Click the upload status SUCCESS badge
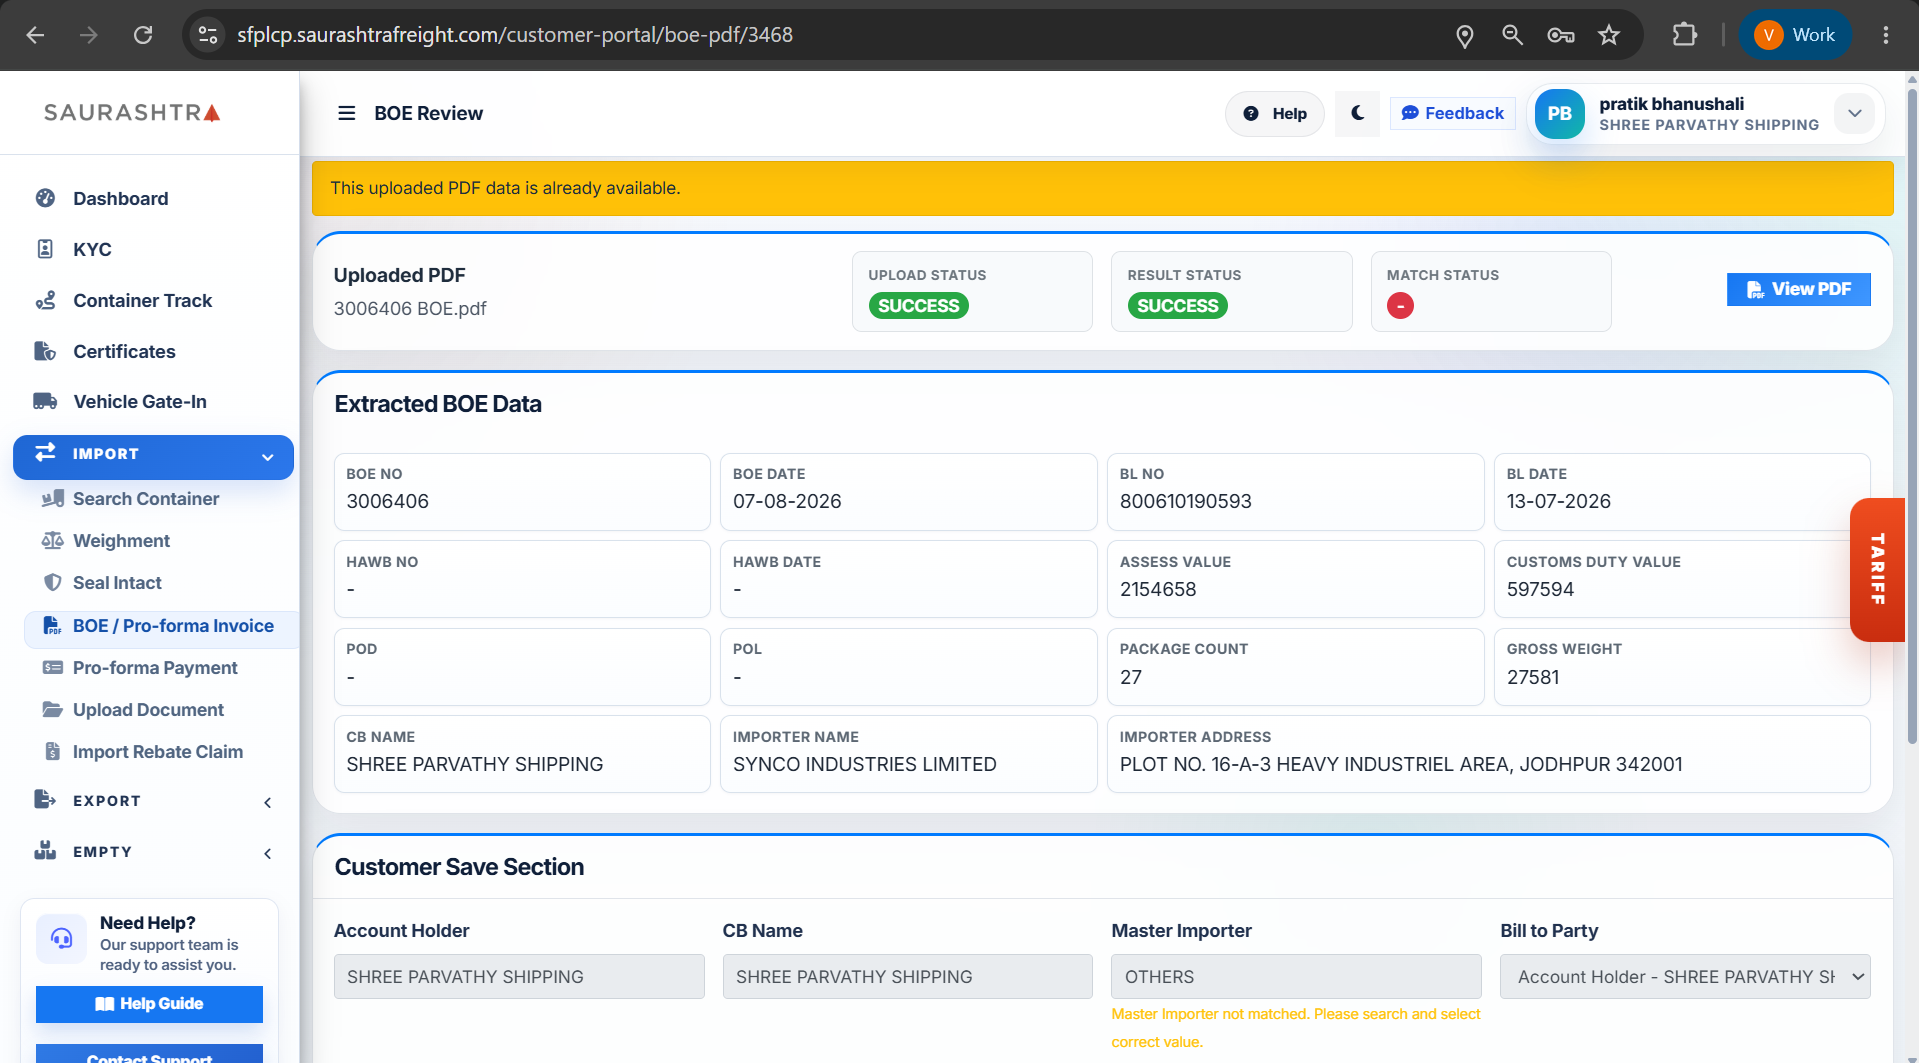The width and height of the screenshot is (1919, 1063). 919,306
